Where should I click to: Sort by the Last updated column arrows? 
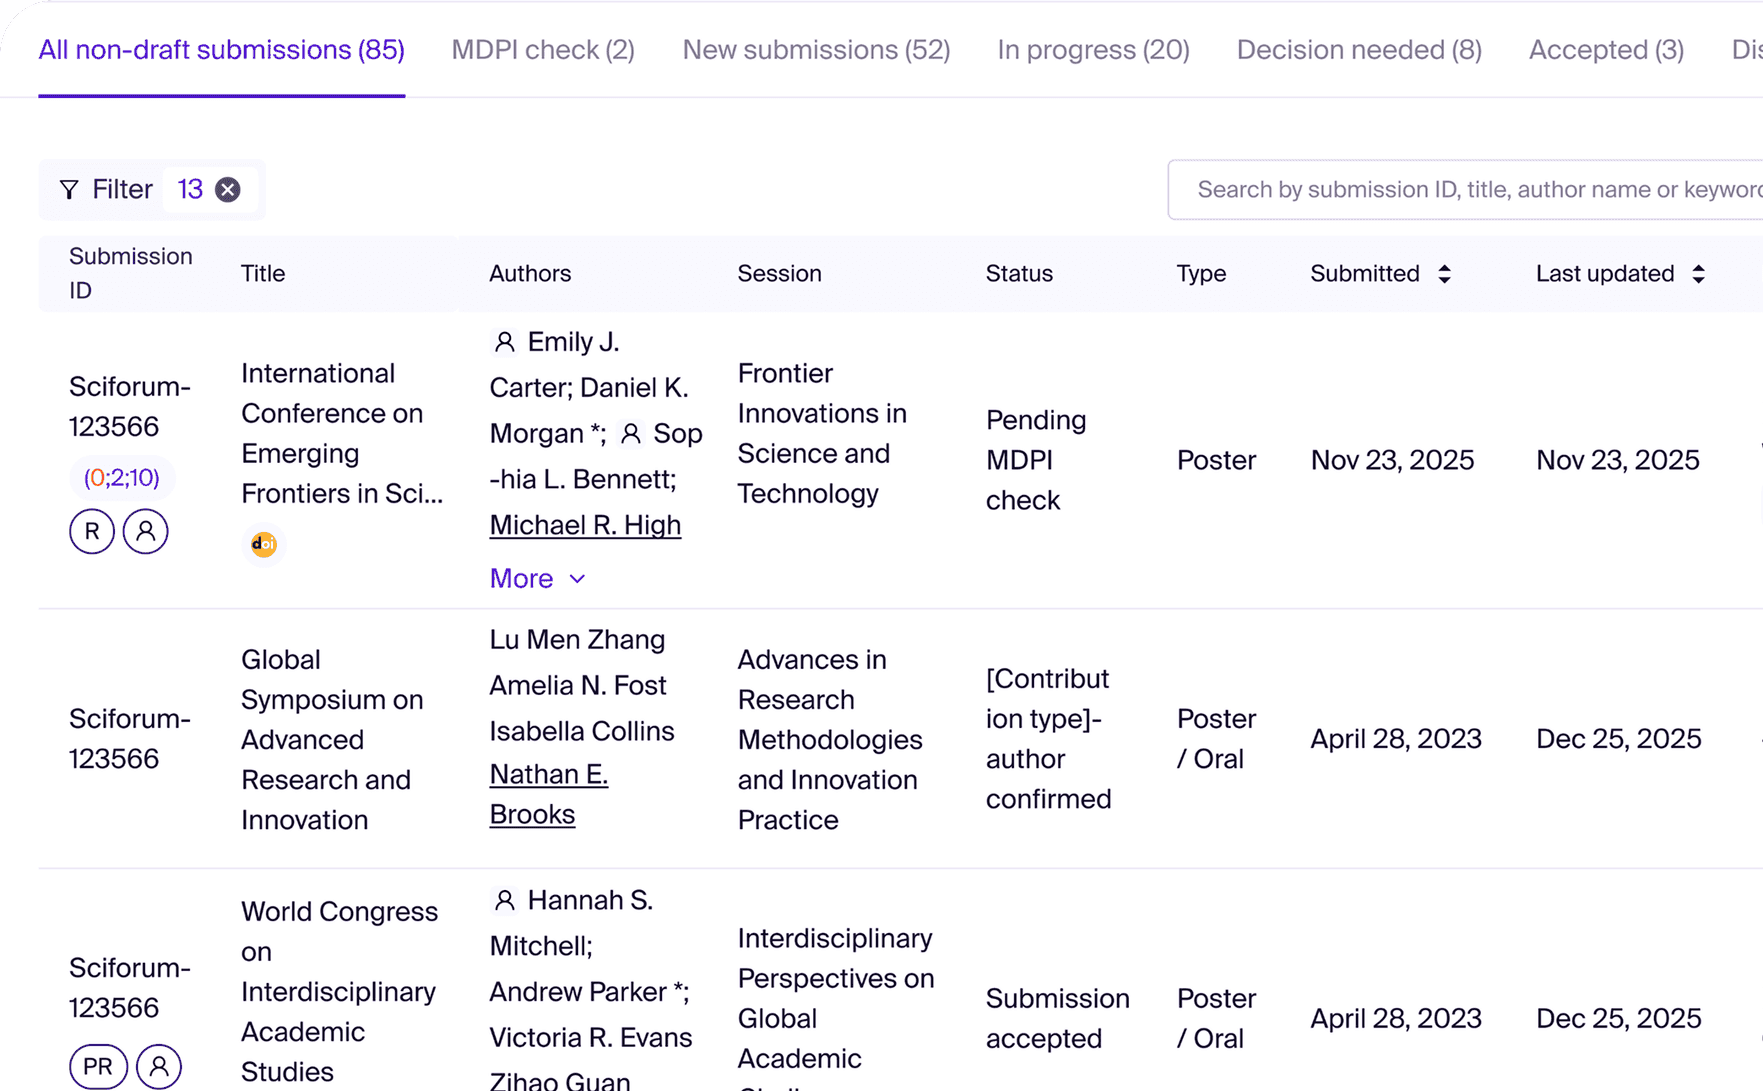(1698, 274)
